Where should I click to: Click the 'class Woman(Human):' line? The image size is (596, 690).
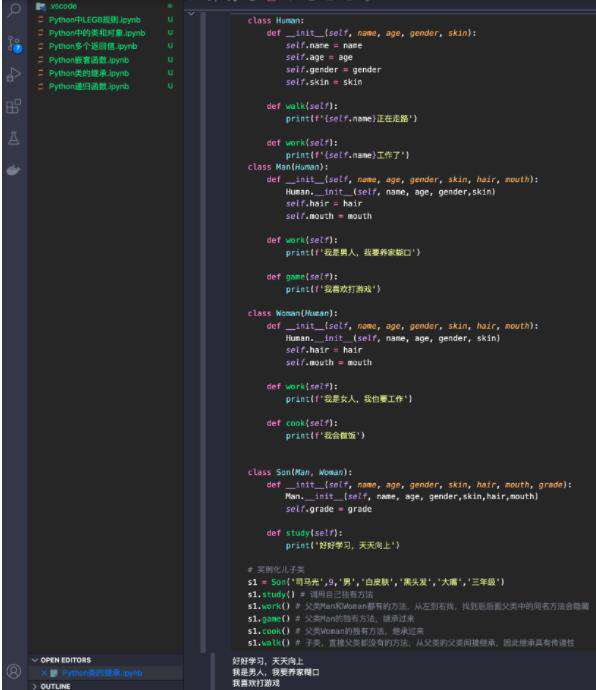click(x=292, y=313)
